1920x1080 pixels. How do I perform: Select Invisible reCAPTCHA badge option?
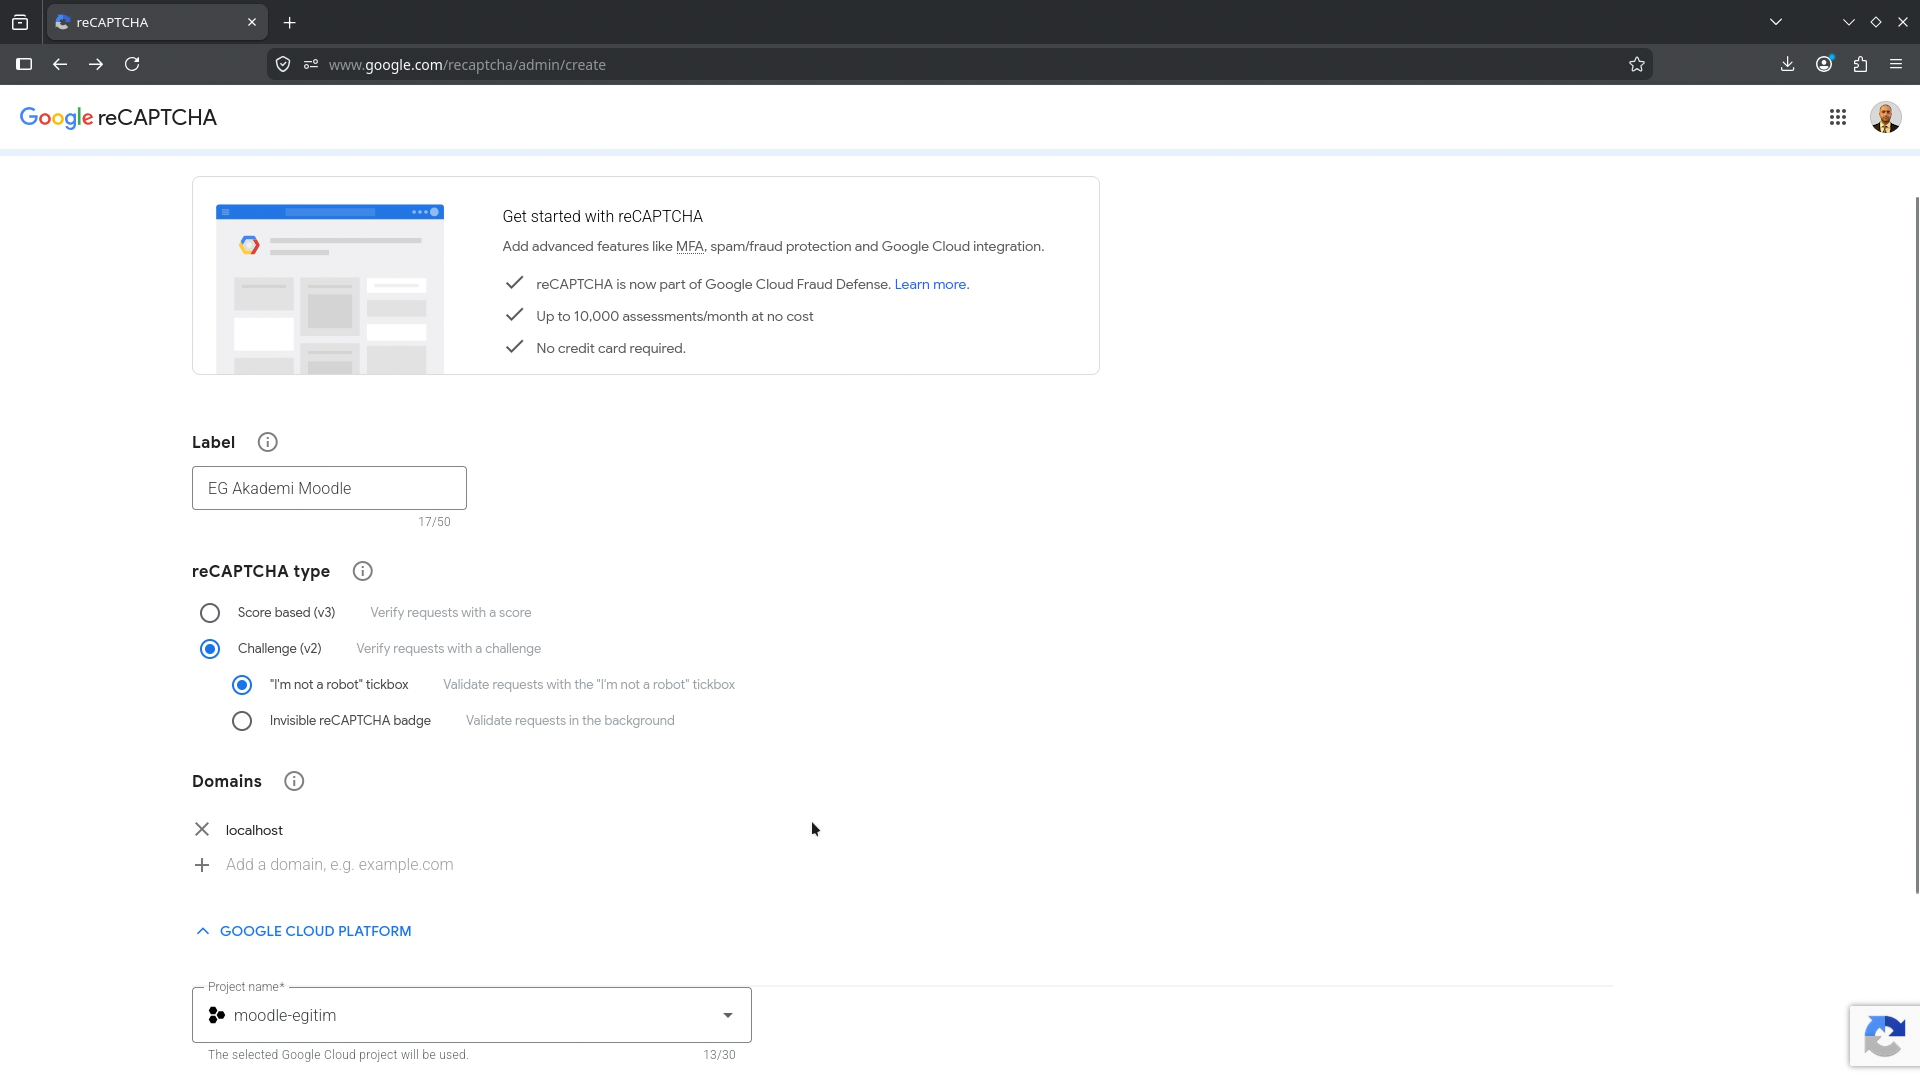242,721
